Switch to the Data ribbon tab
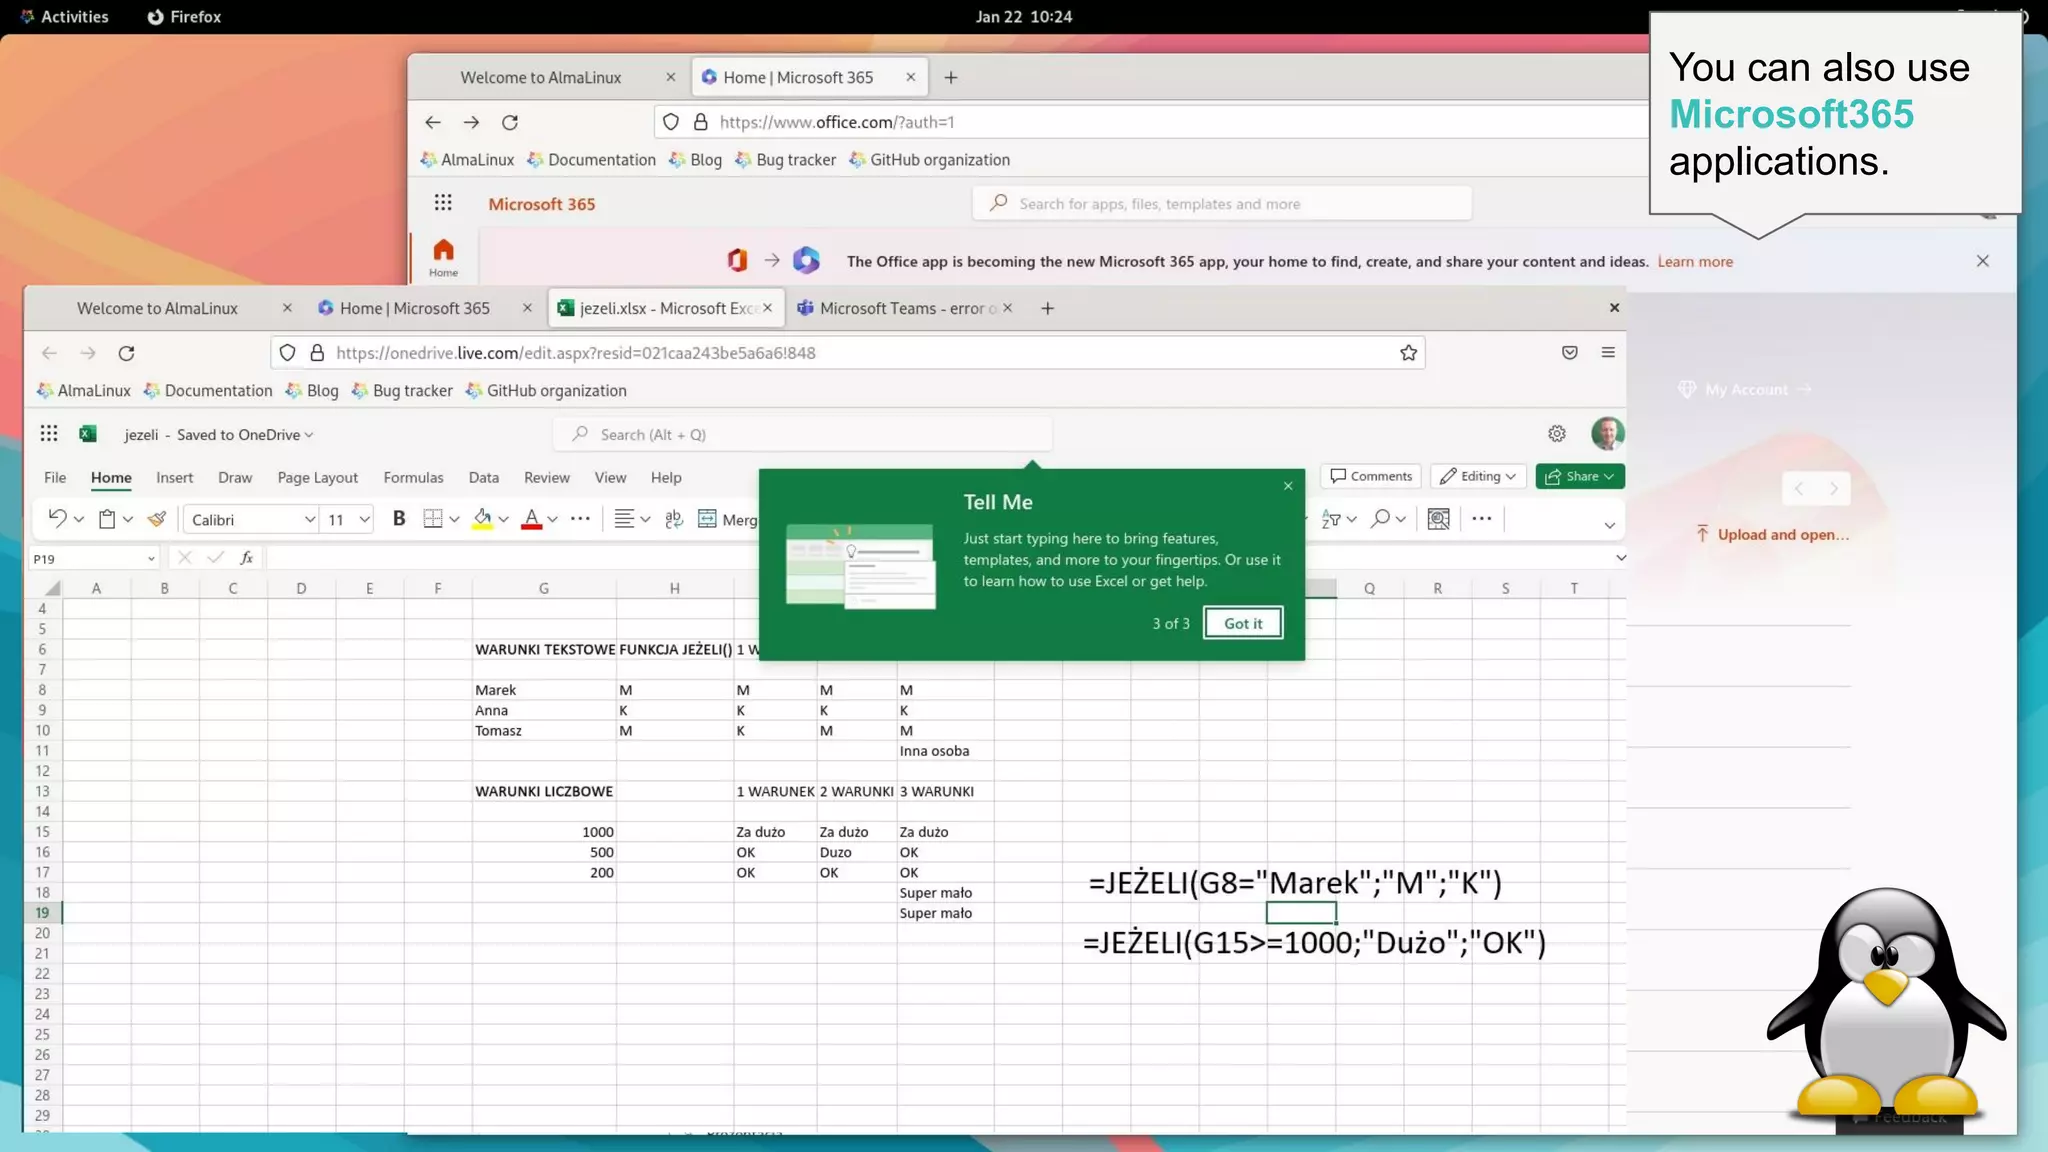The height and width of the screenshot is (1152, 2048). click(x=483, y=478)
